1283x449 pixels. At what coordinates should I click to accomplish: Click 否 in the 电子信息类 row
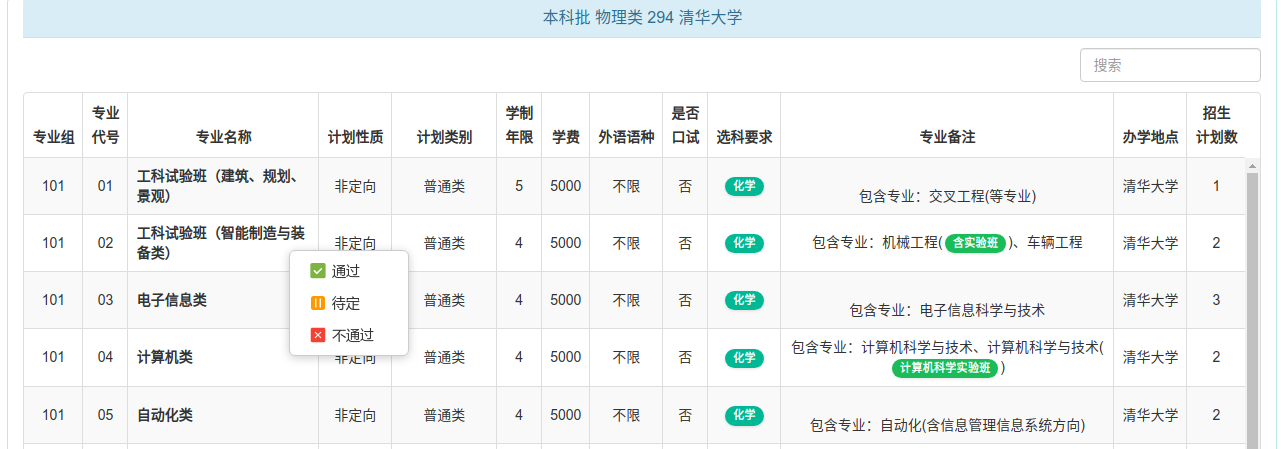tap(685, 300)
